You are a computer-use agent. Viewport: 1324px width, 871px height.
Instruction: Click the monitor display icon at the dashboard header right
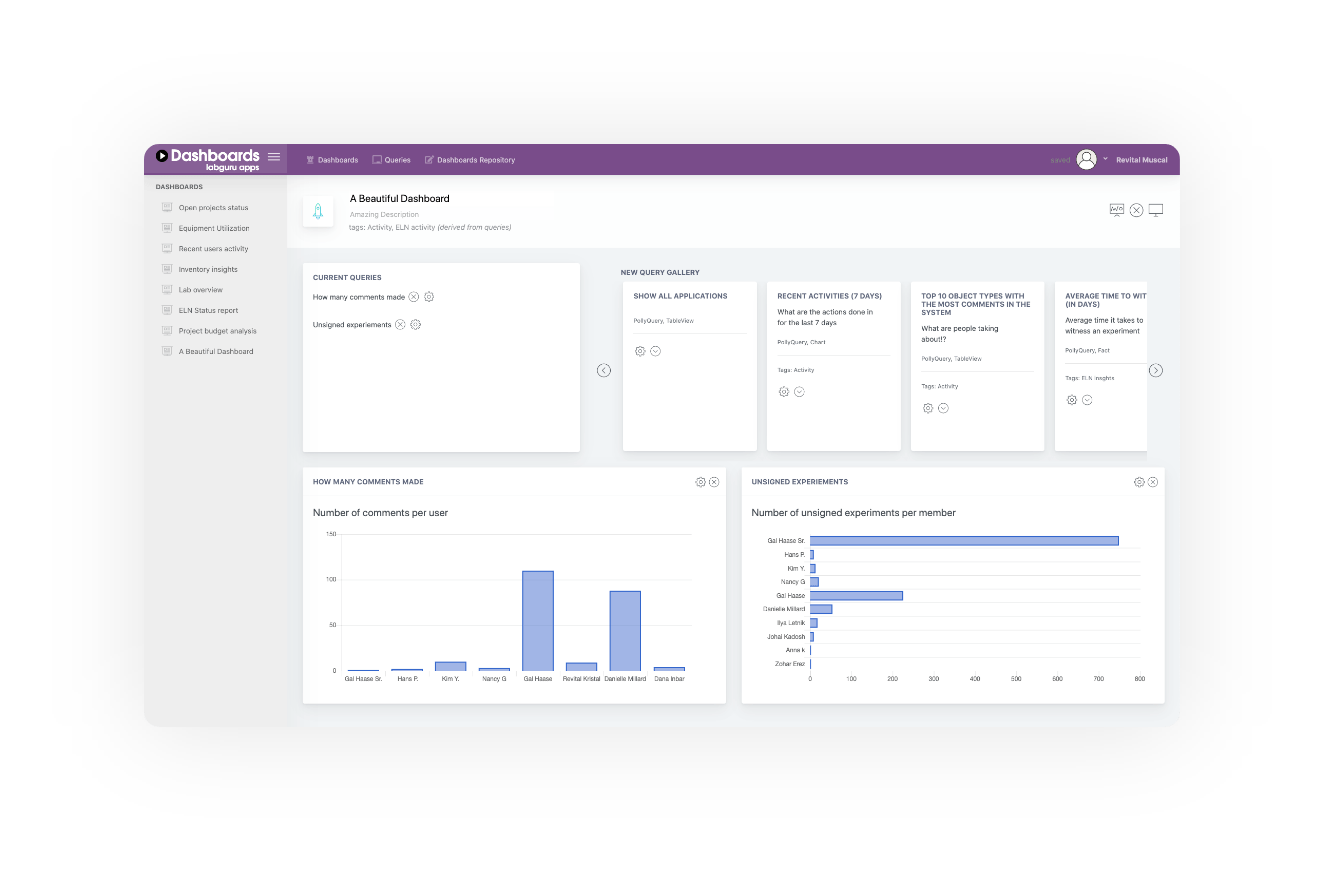coord(1157,210)
